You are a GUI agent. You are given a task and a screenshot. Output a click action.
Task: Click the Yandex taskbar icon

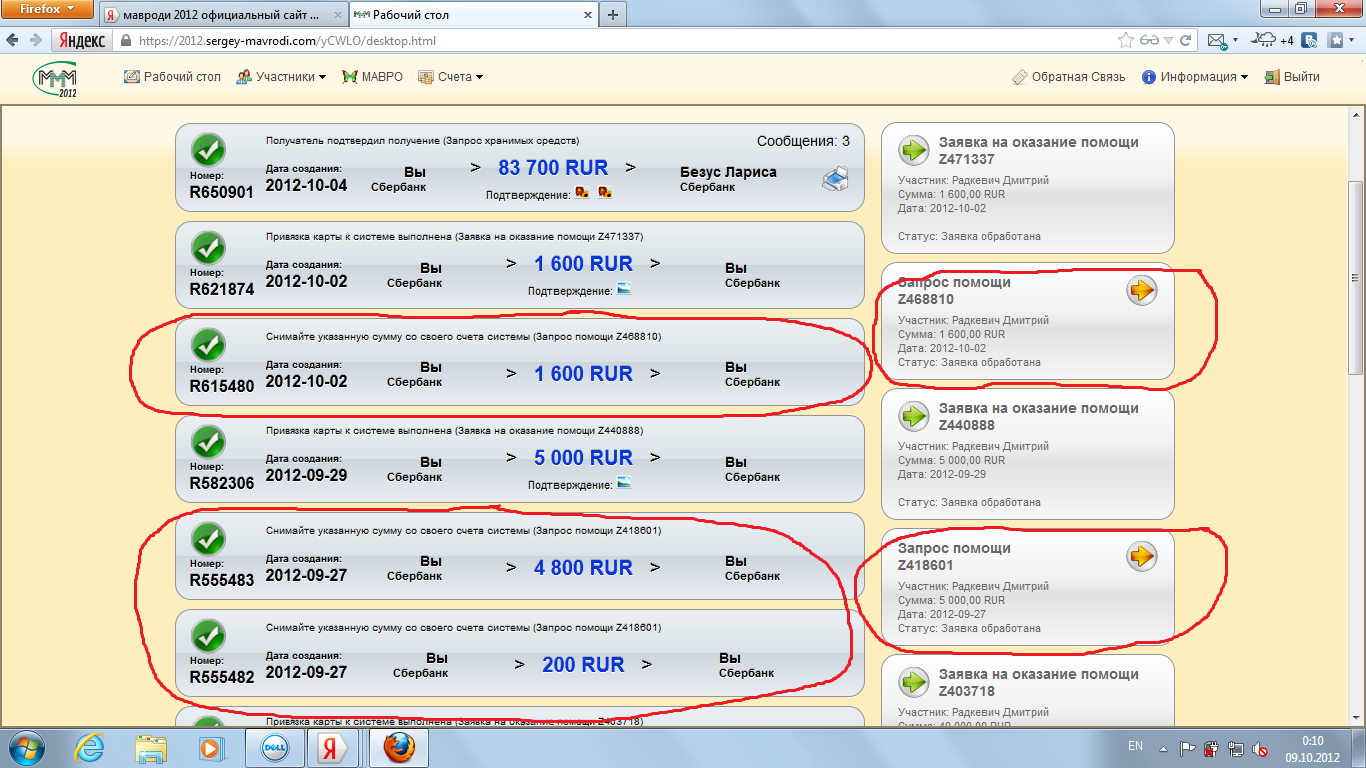coord(333,747)
